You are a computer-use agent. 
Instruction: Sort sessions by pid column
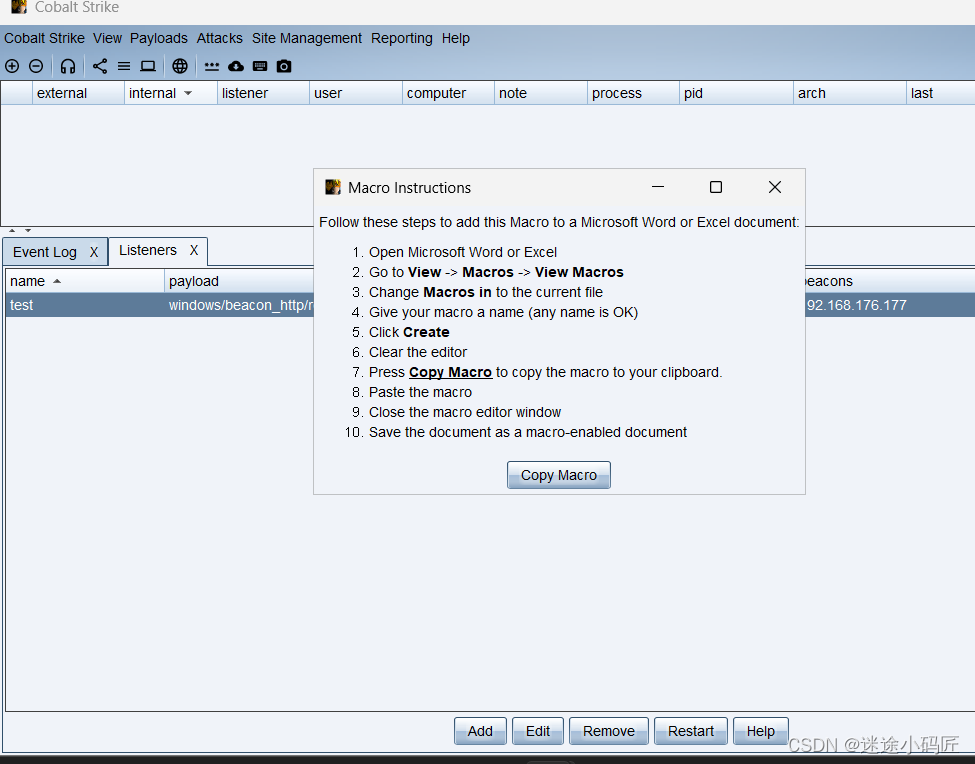[x=736, y=93]
